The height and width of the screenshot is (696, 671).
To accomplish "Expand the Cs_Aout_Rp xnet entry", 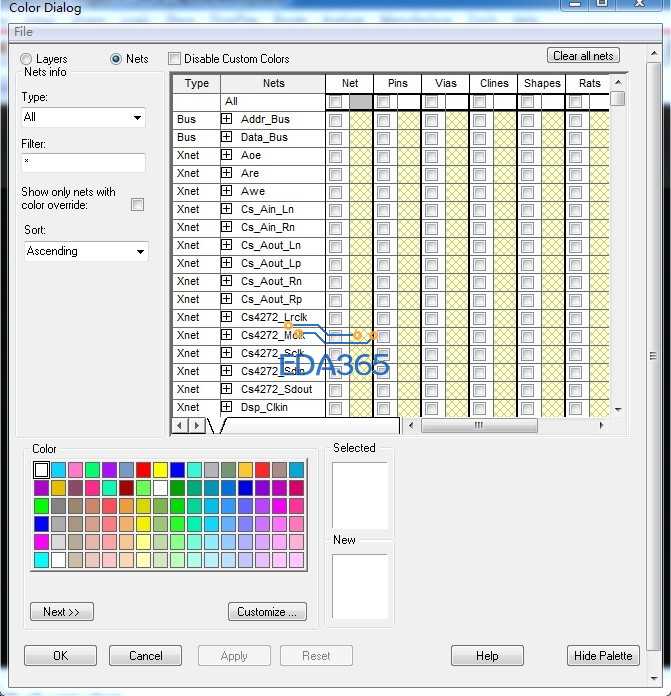I will click(226, 299).
